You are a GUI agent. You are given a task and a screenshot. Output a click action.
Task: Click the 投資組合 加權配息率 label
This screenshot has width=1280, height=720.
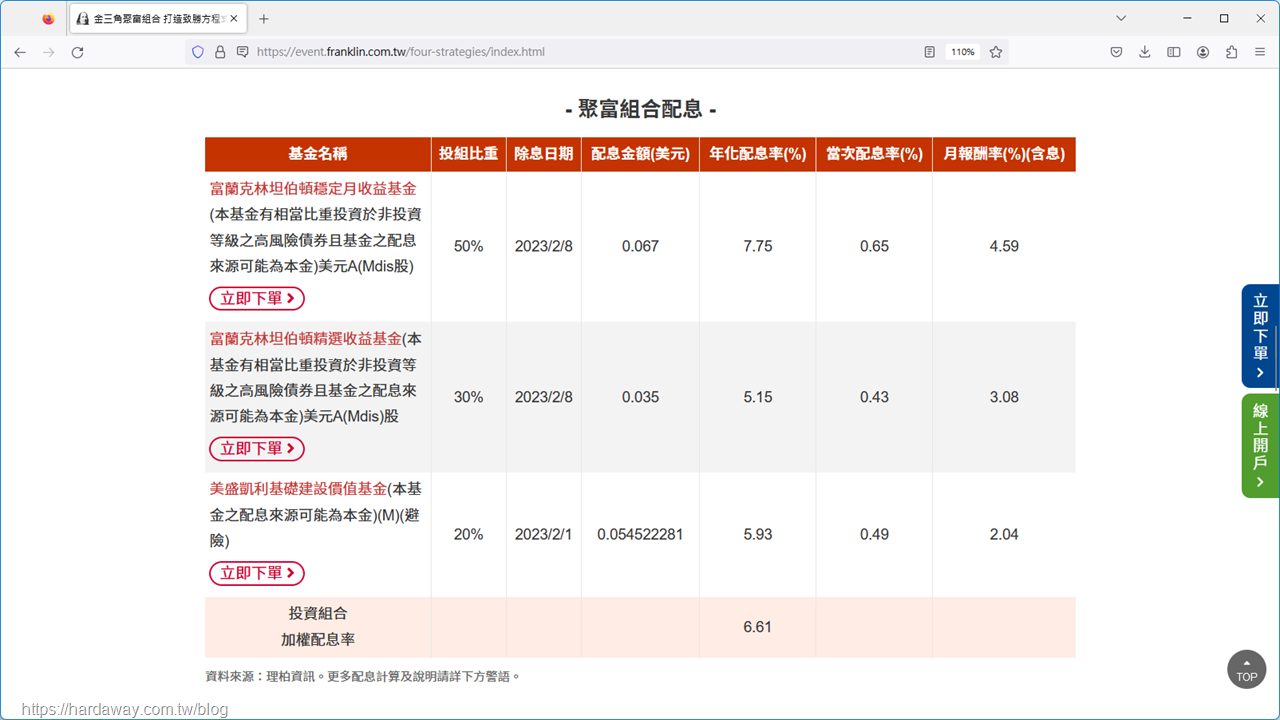318,626
